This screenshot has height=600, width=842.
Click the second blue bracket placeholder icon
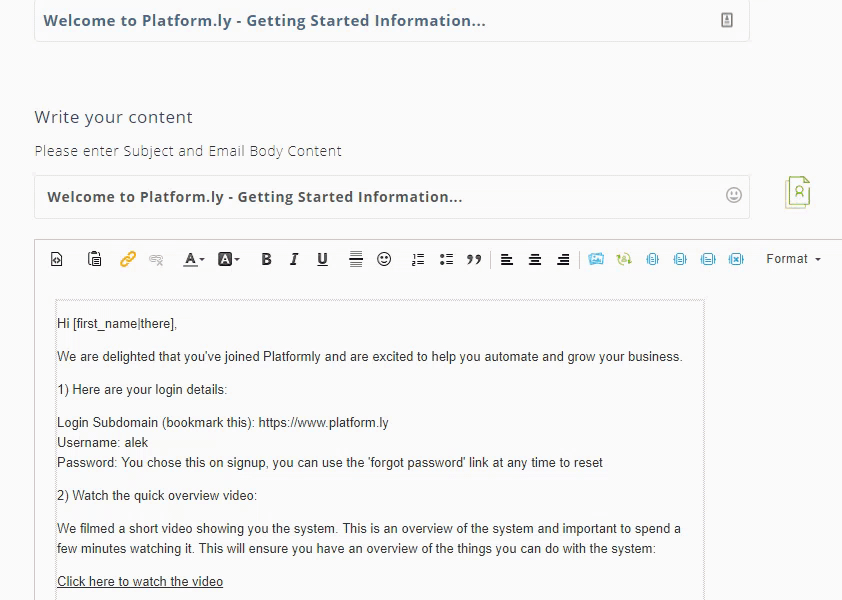680,259
